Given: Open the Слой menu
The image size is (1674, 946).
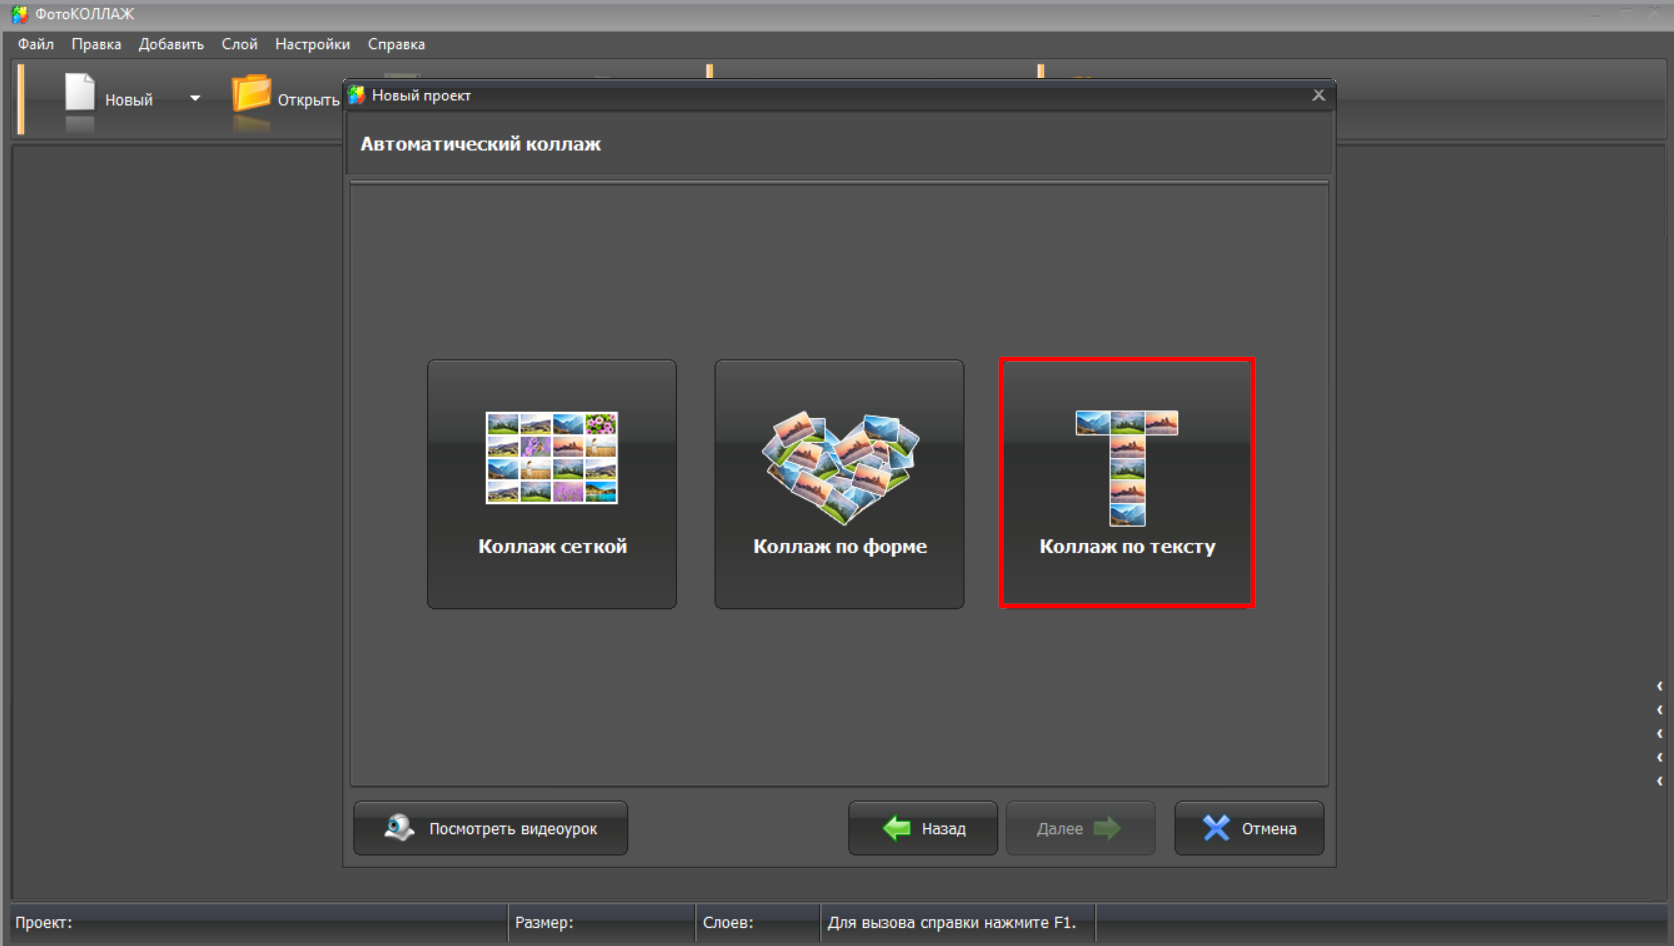Looking at the screenshot, I should [239, 44].
